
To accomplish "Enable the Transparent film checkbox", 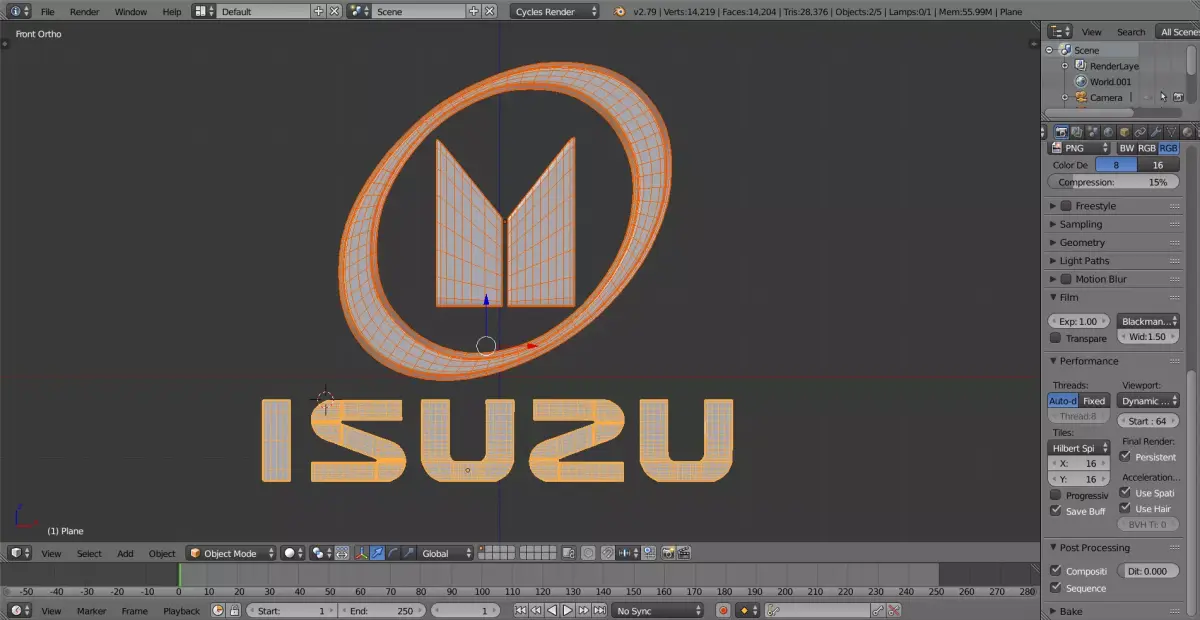I will [x=1055, y=338].
